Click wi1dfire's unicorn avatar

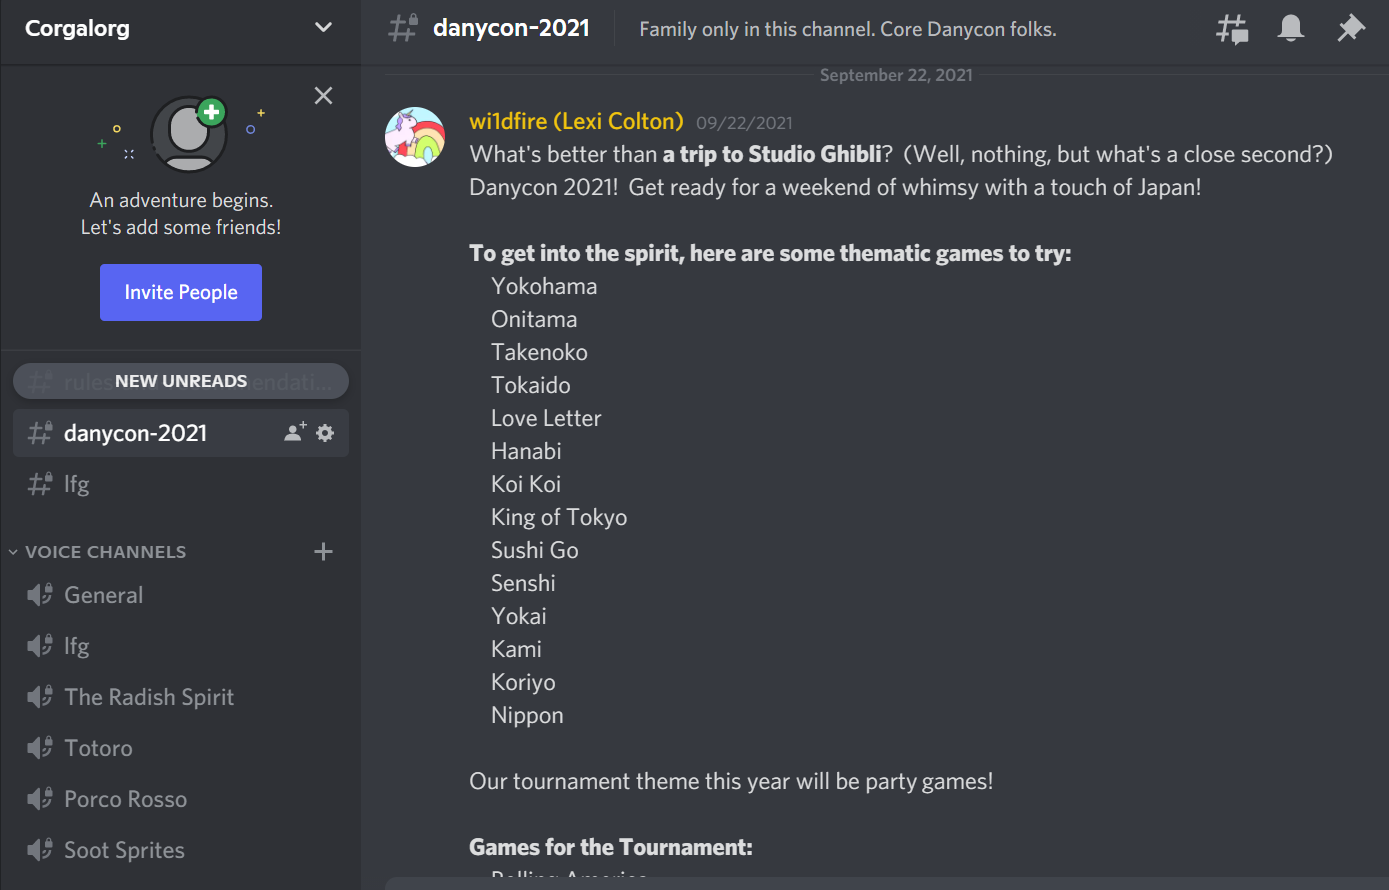415,137
